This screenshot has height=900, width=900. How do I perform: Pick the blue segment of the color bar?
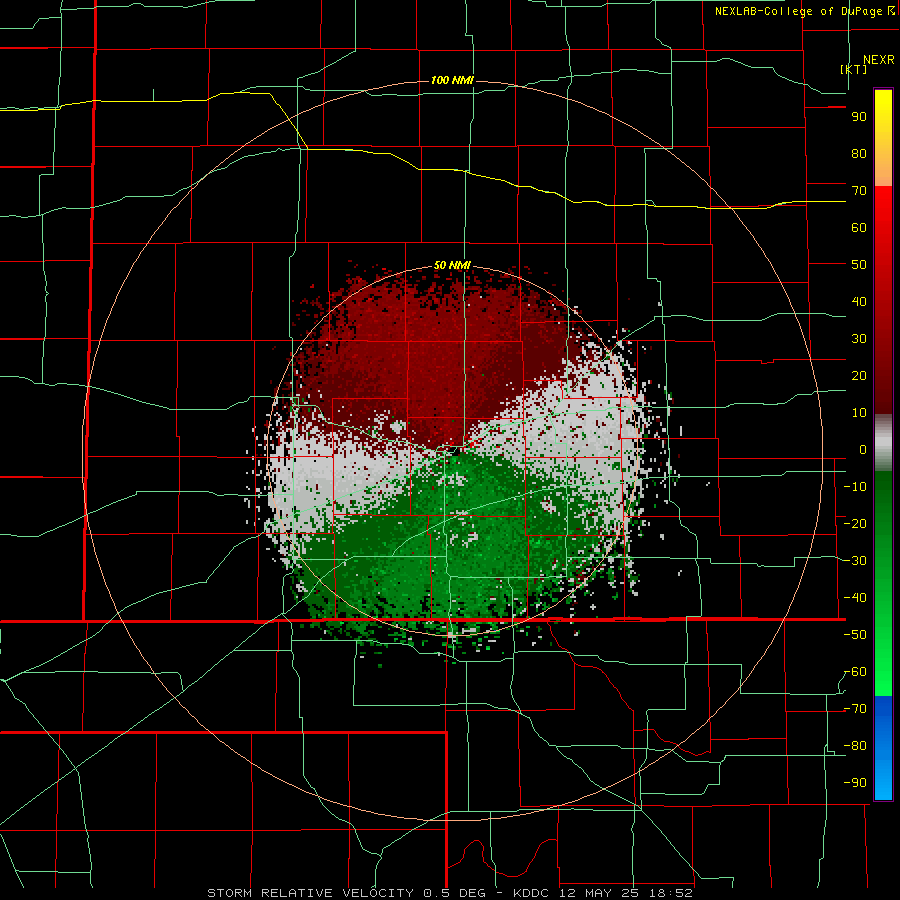(x=883, y=747)
